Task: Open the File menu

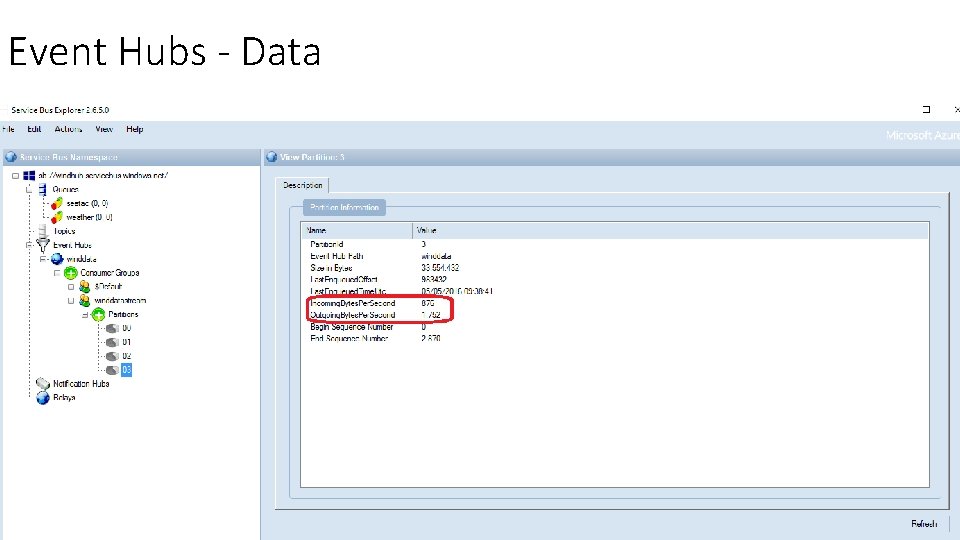Action: point(9,129)
